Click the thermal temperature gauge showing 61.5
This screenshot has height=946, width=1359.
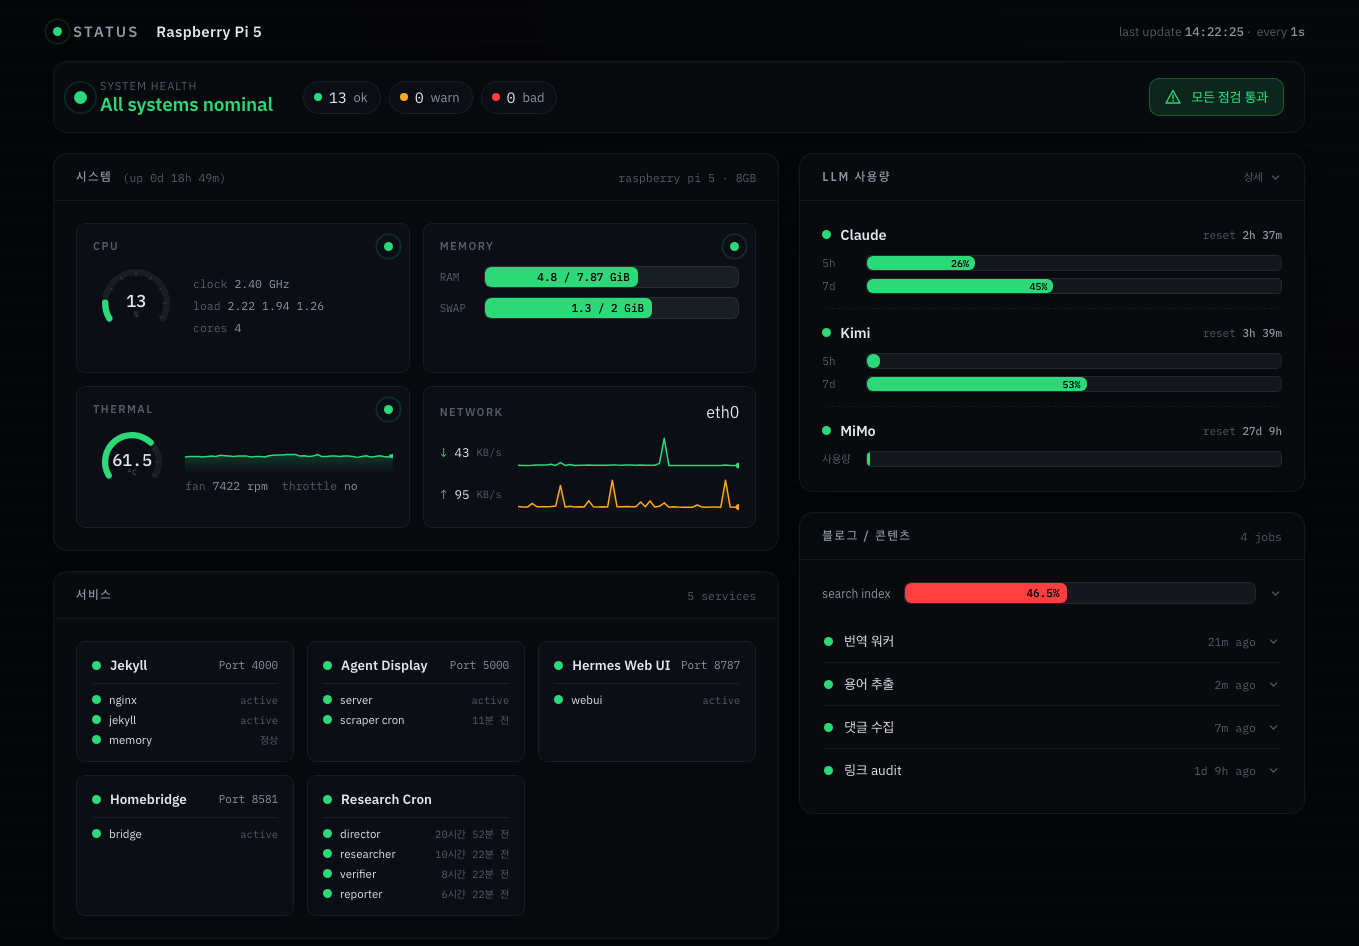pyautogui.click(x=132, y=460)
